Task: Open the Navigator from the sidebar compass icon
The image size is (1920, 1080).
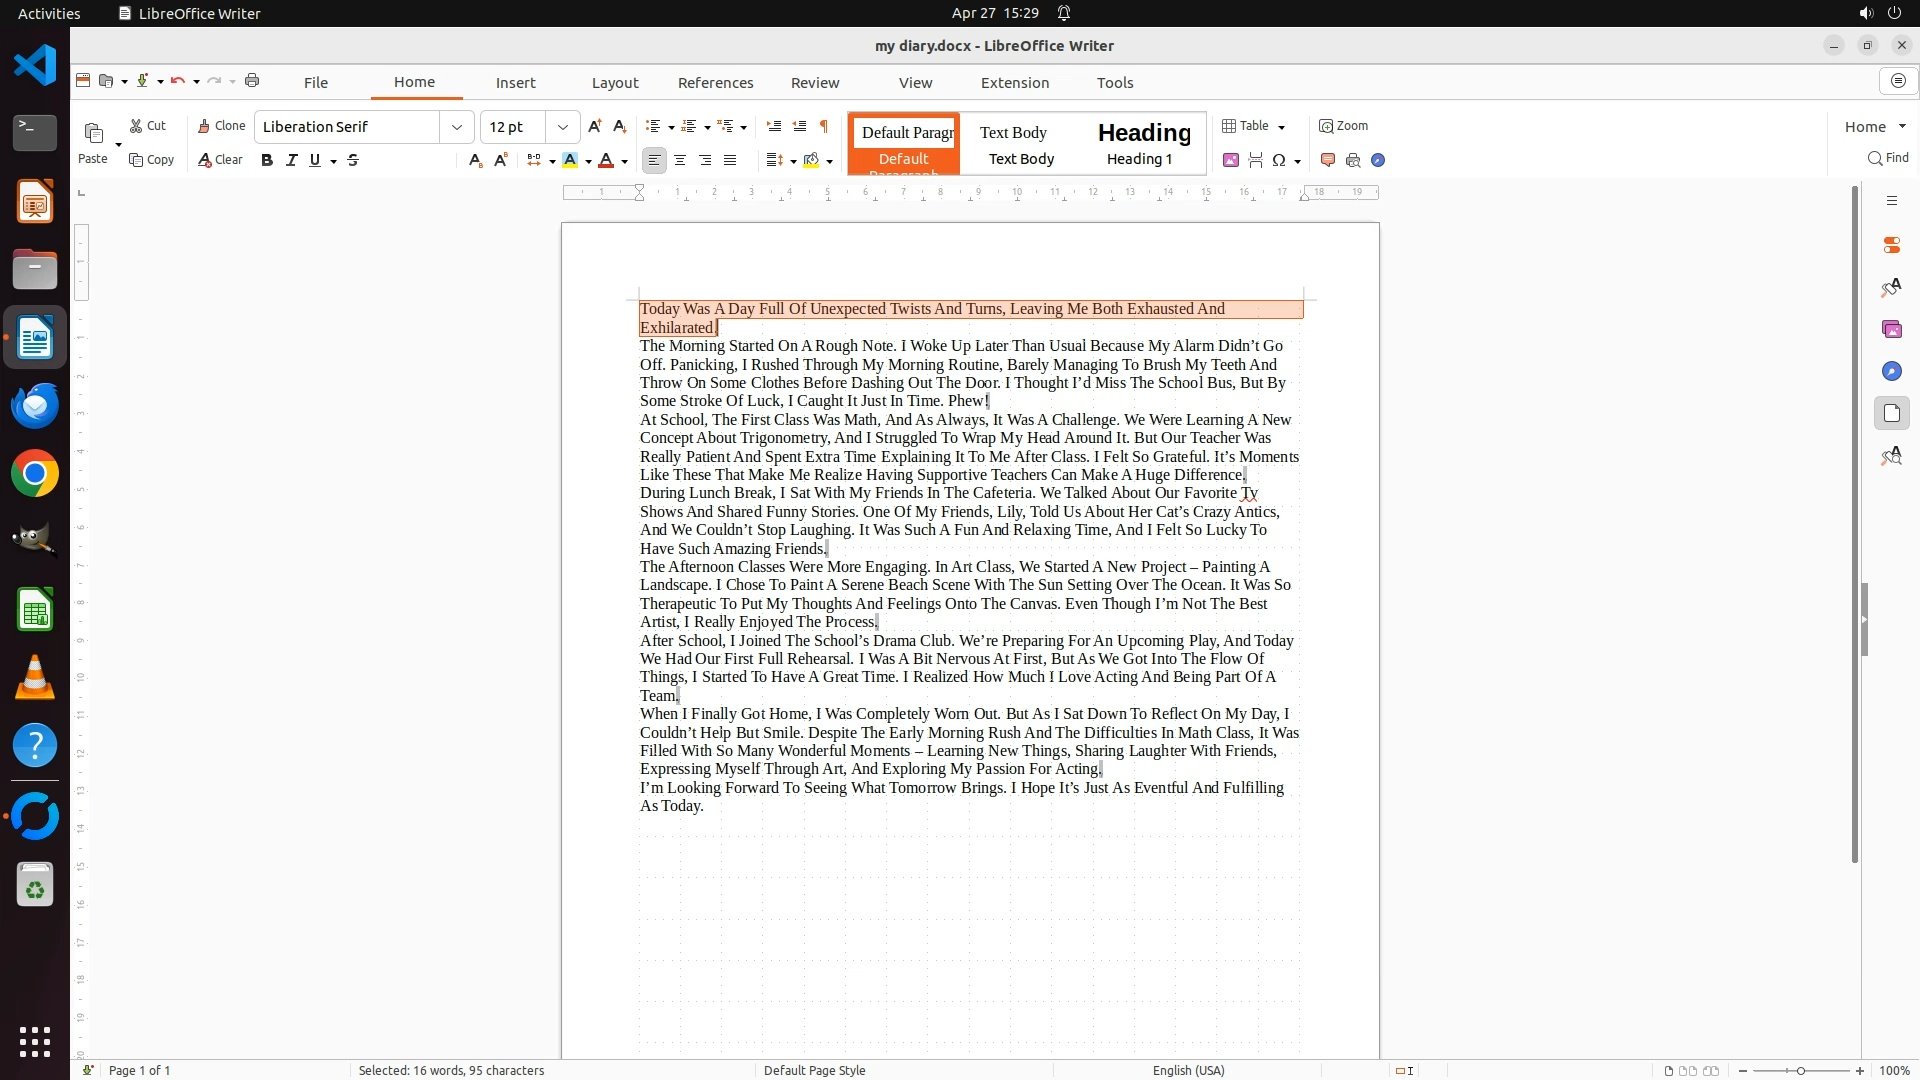Action: click(1891, 371)
